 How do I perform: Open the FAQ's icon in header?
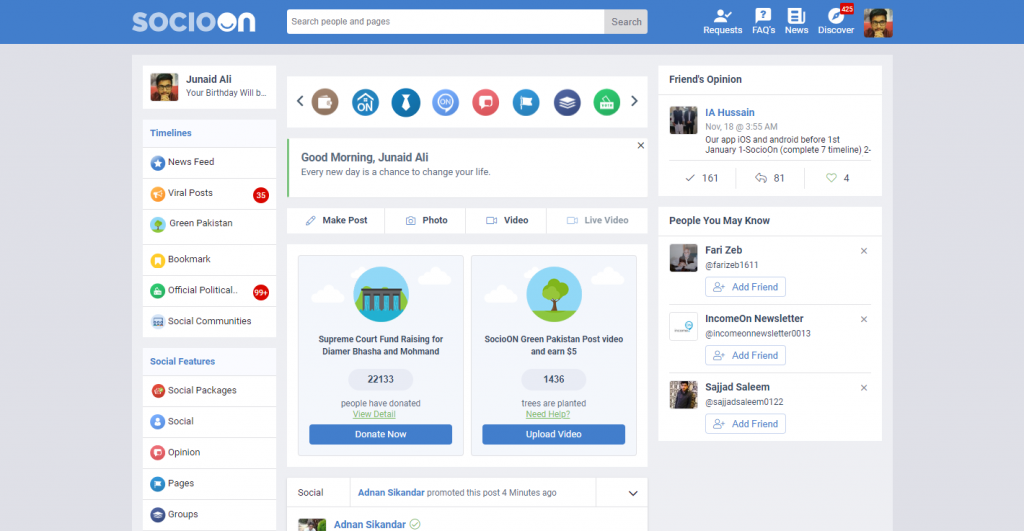763,22
